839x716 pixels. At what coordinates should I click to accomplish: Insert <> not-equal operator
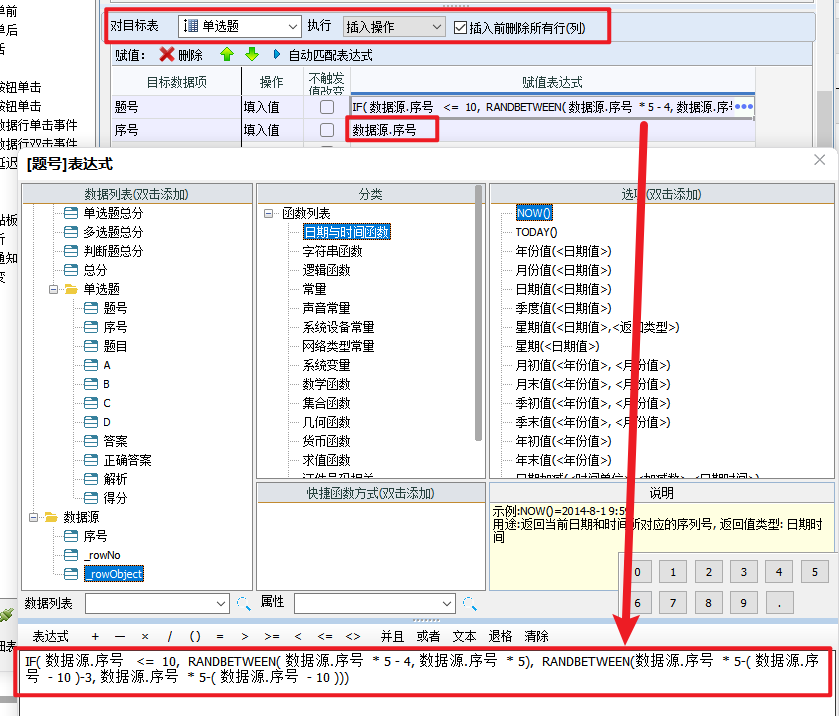[353, 636]
